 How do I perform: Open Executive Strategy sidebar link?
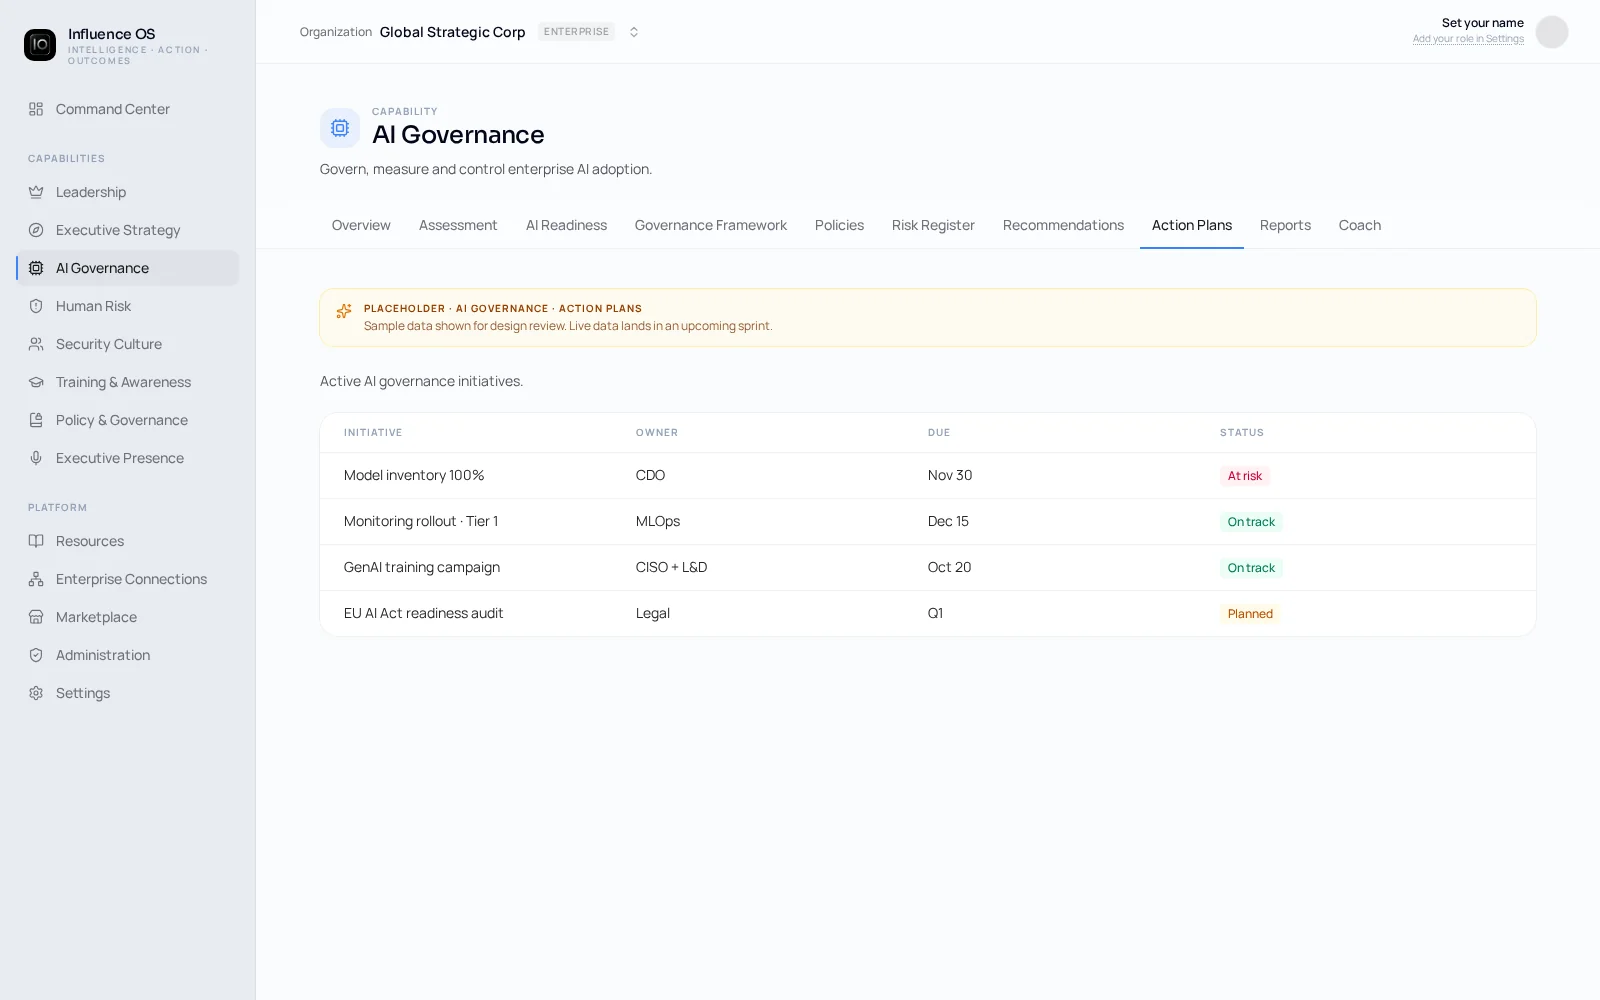(128, 230)
